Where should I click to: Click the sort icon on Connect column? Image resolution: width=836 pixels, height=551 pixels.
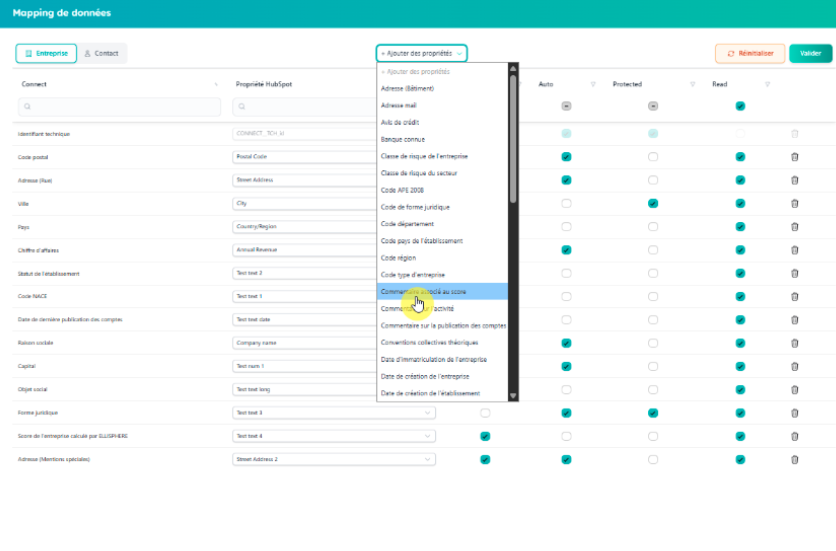pos(216,84)
